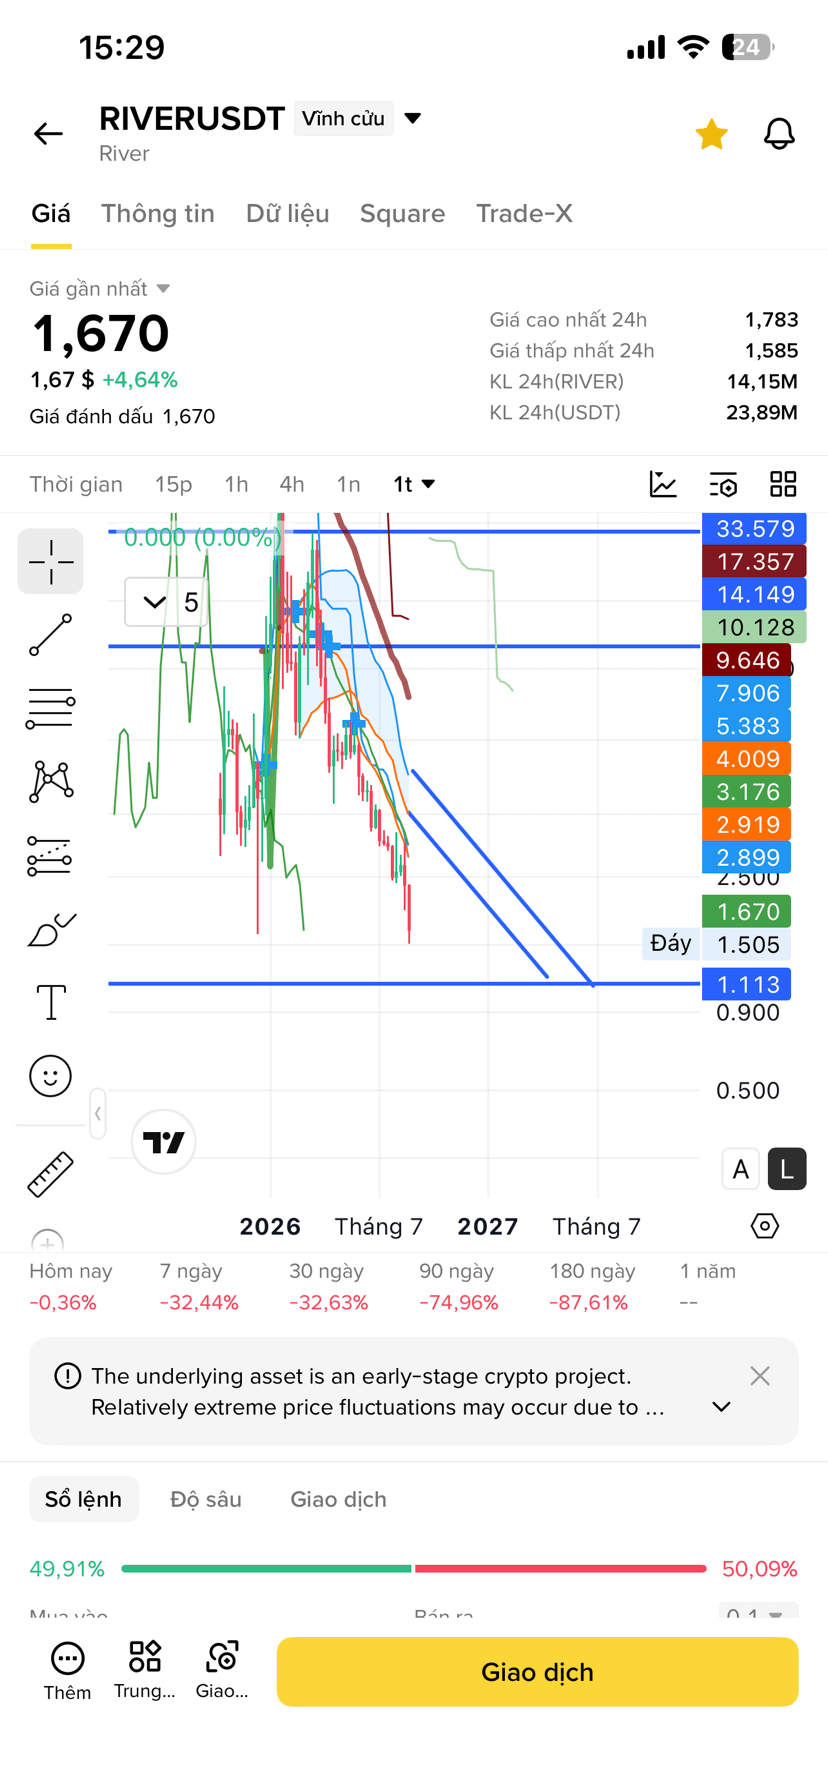The width and height of the screenshot is (828, 1792).
Task: Tap the Wi-Fi status icon
Action: (x=692, y=47)
